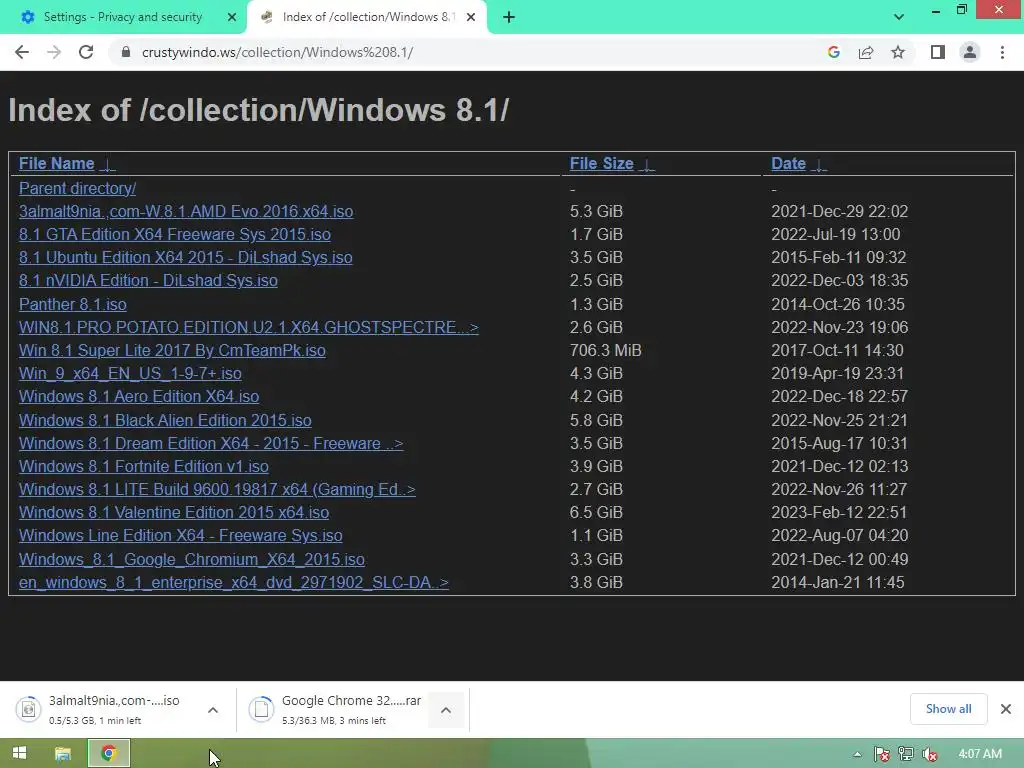Download Win_9_x64_EN_US_1-9-7+.iso
Screen dimensions: 1024x768
pyautogui.click(x=130, y=374)
